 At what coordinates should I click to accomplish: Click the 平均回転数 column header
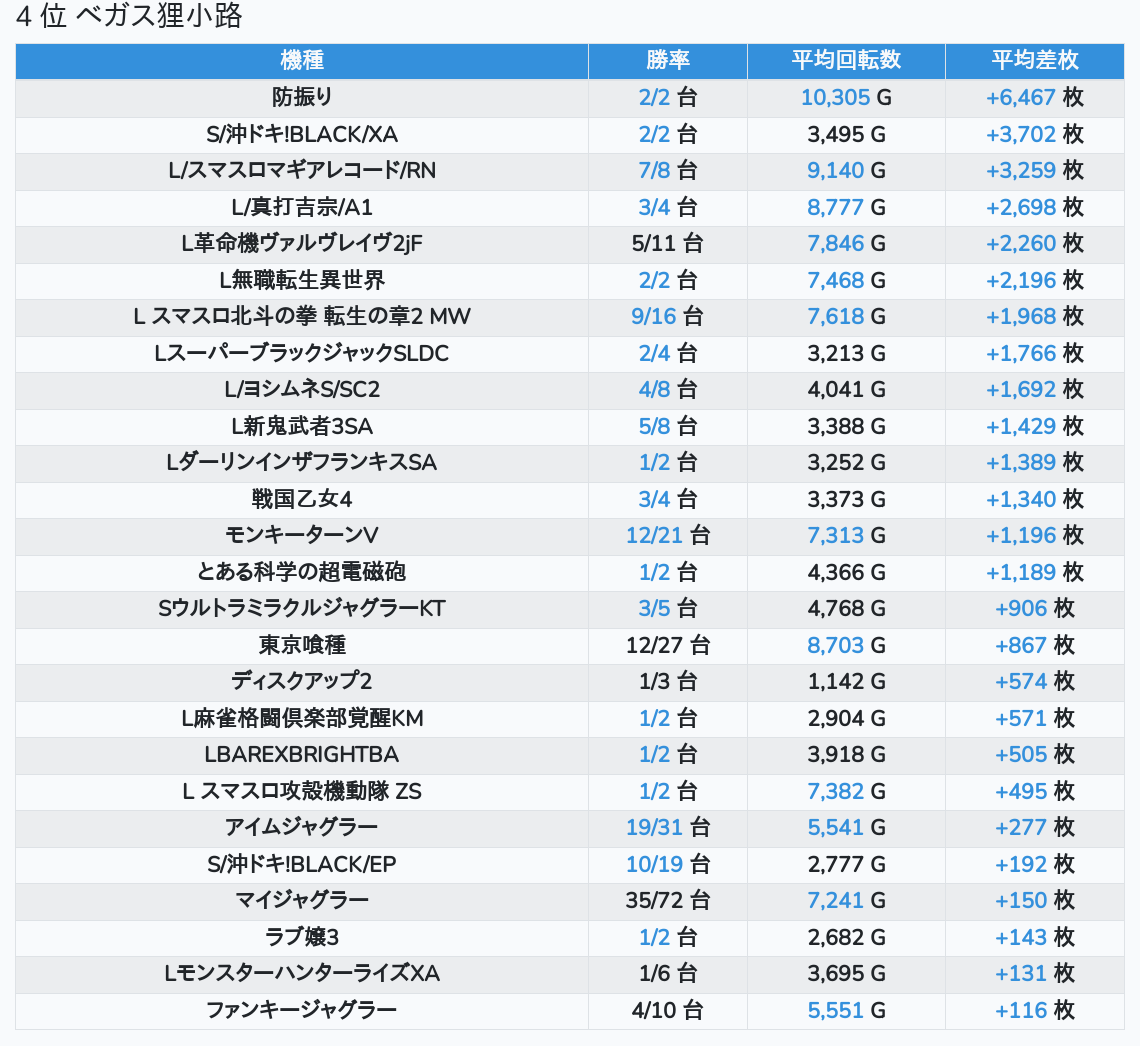pos(846,60)
